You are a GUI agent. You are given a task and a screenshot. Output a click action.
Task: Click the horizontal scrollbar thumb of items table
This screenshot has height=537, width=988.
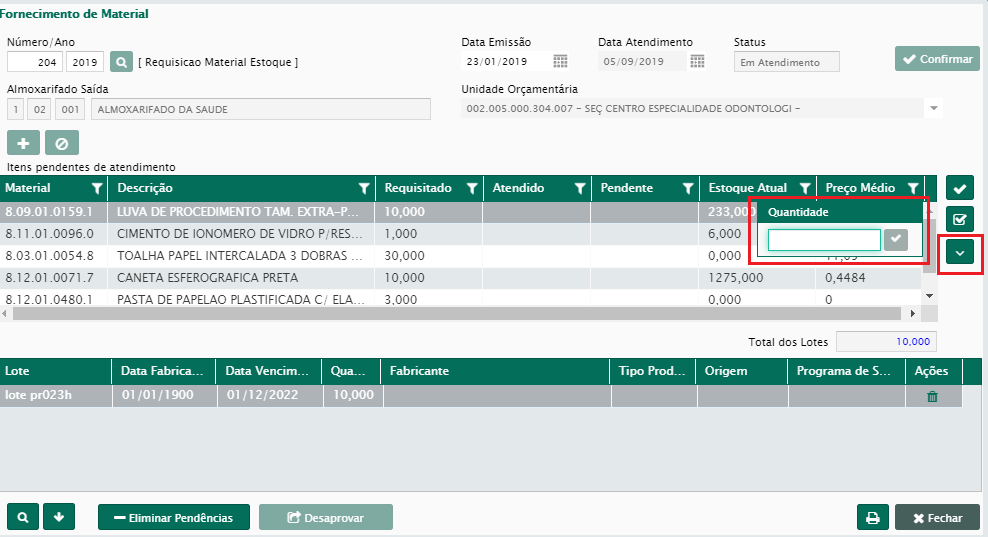457,313
